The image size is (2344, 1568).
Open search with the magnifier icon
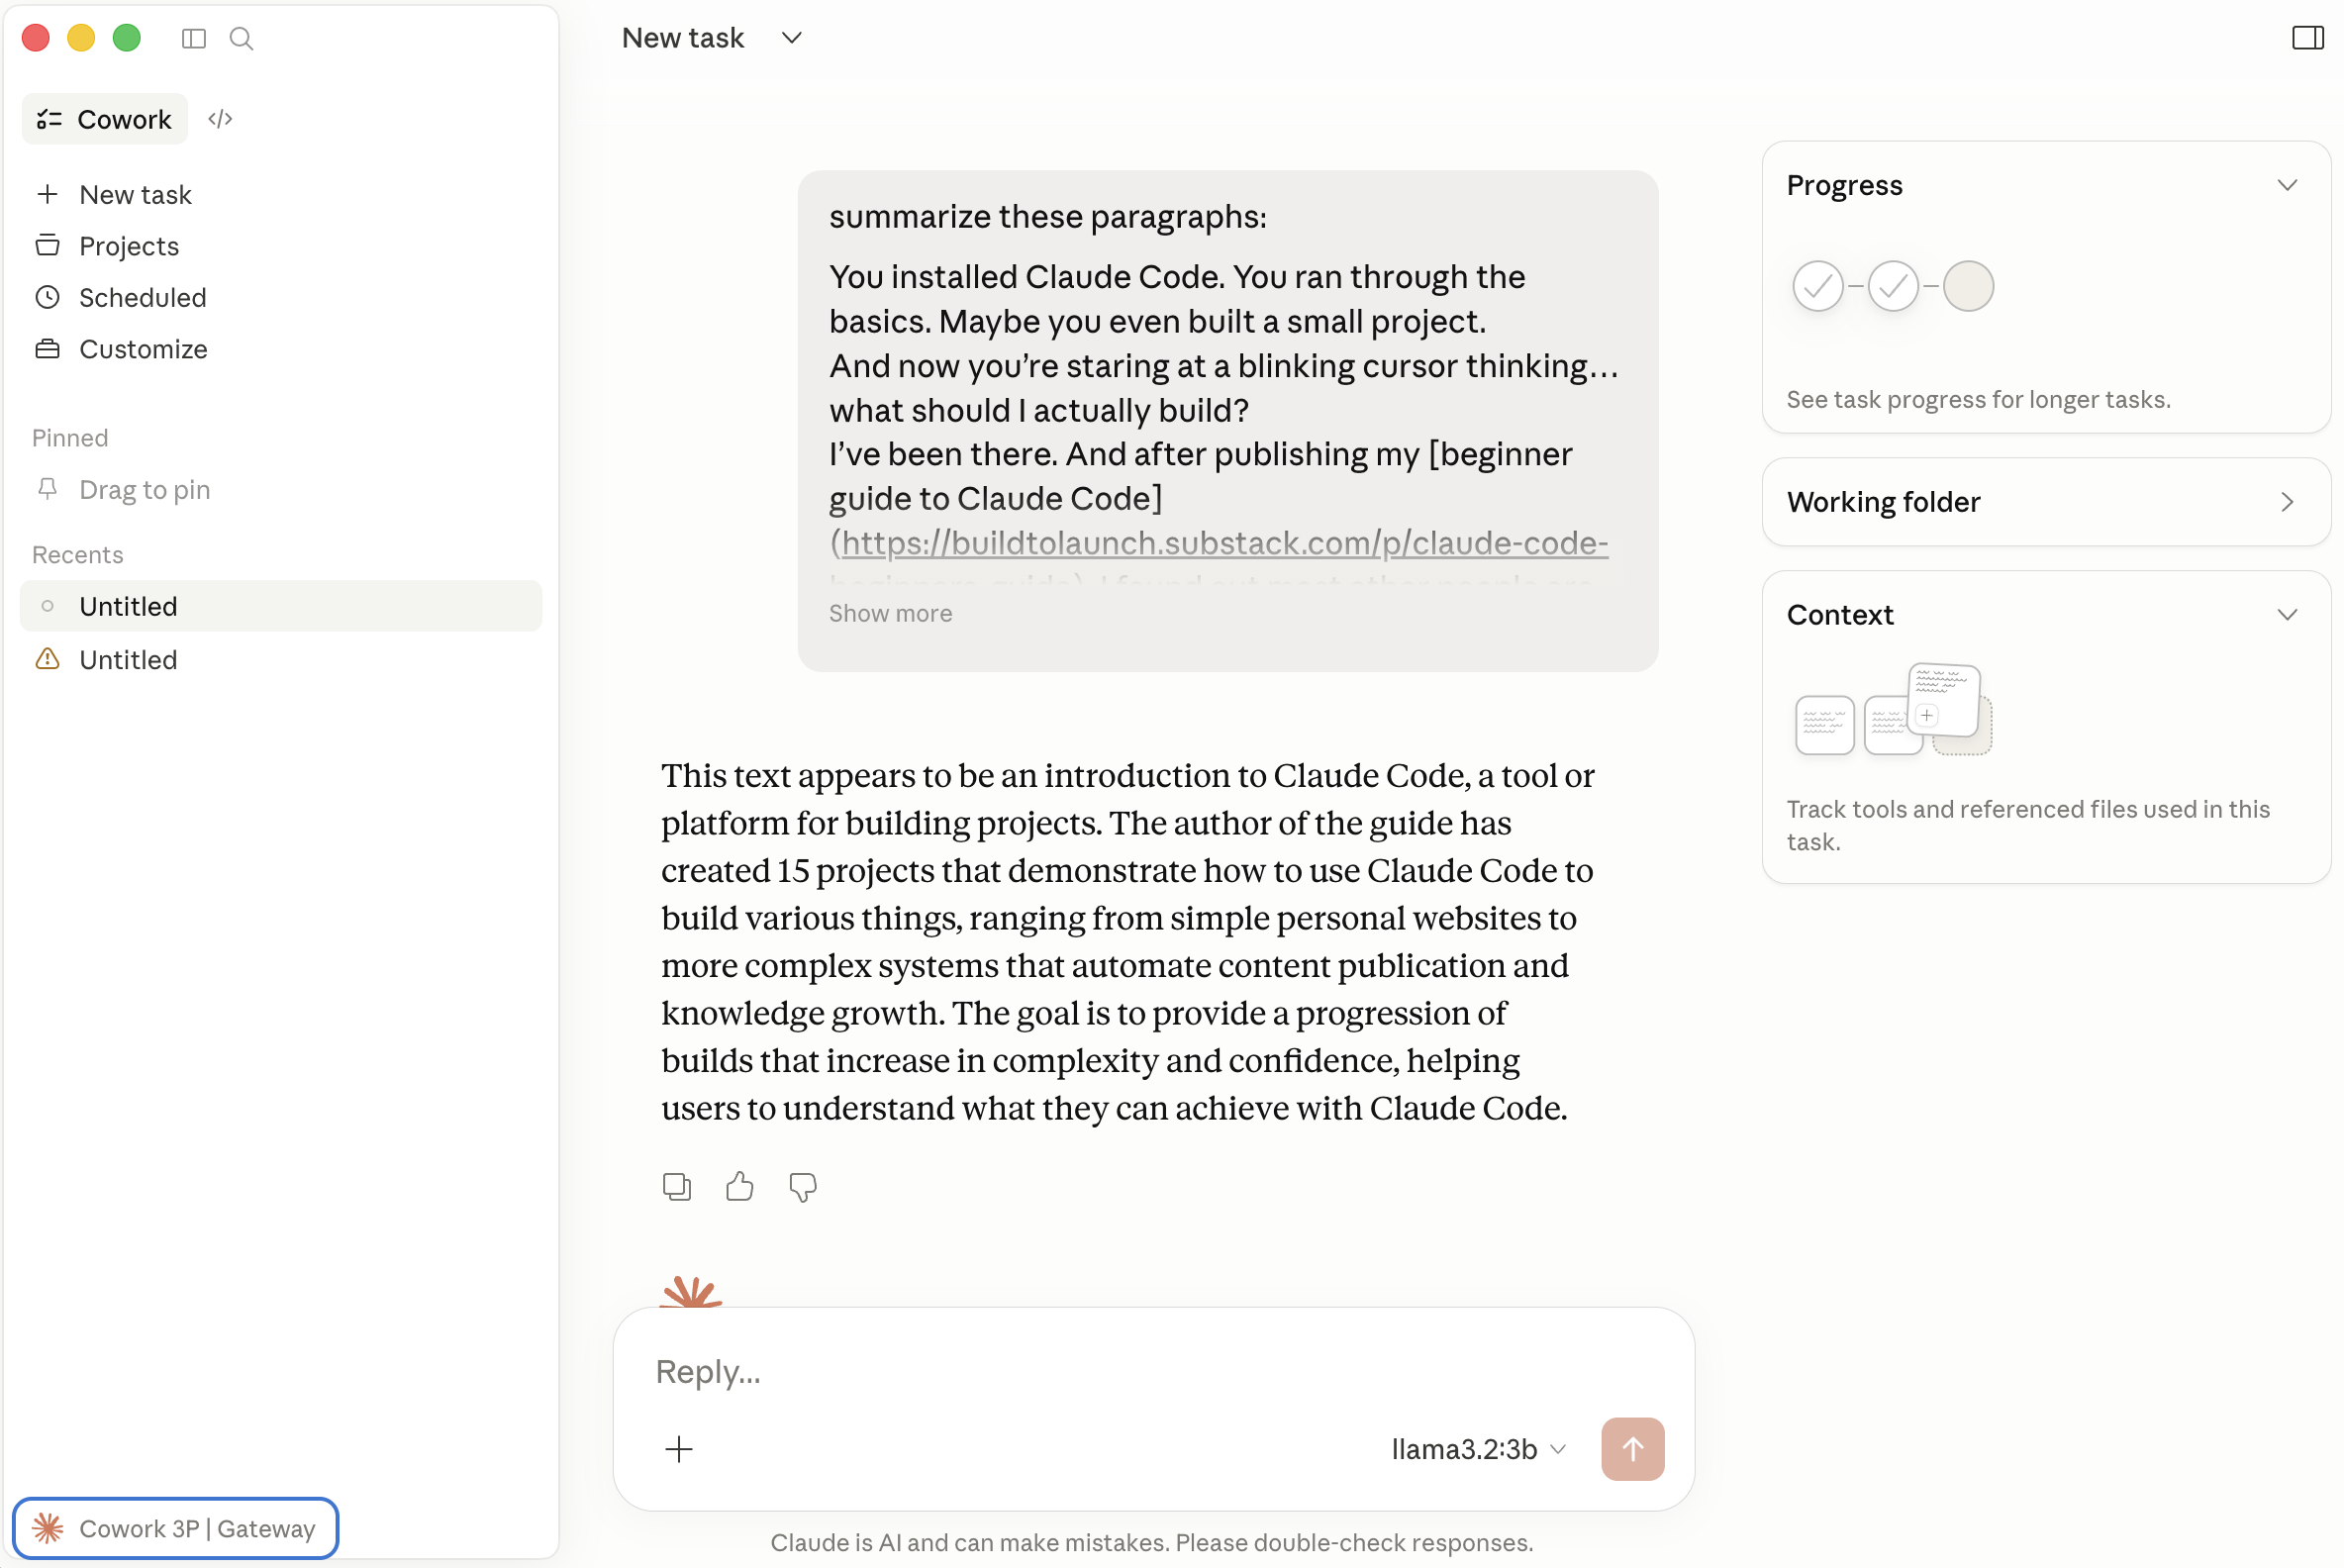coord(241,38)
